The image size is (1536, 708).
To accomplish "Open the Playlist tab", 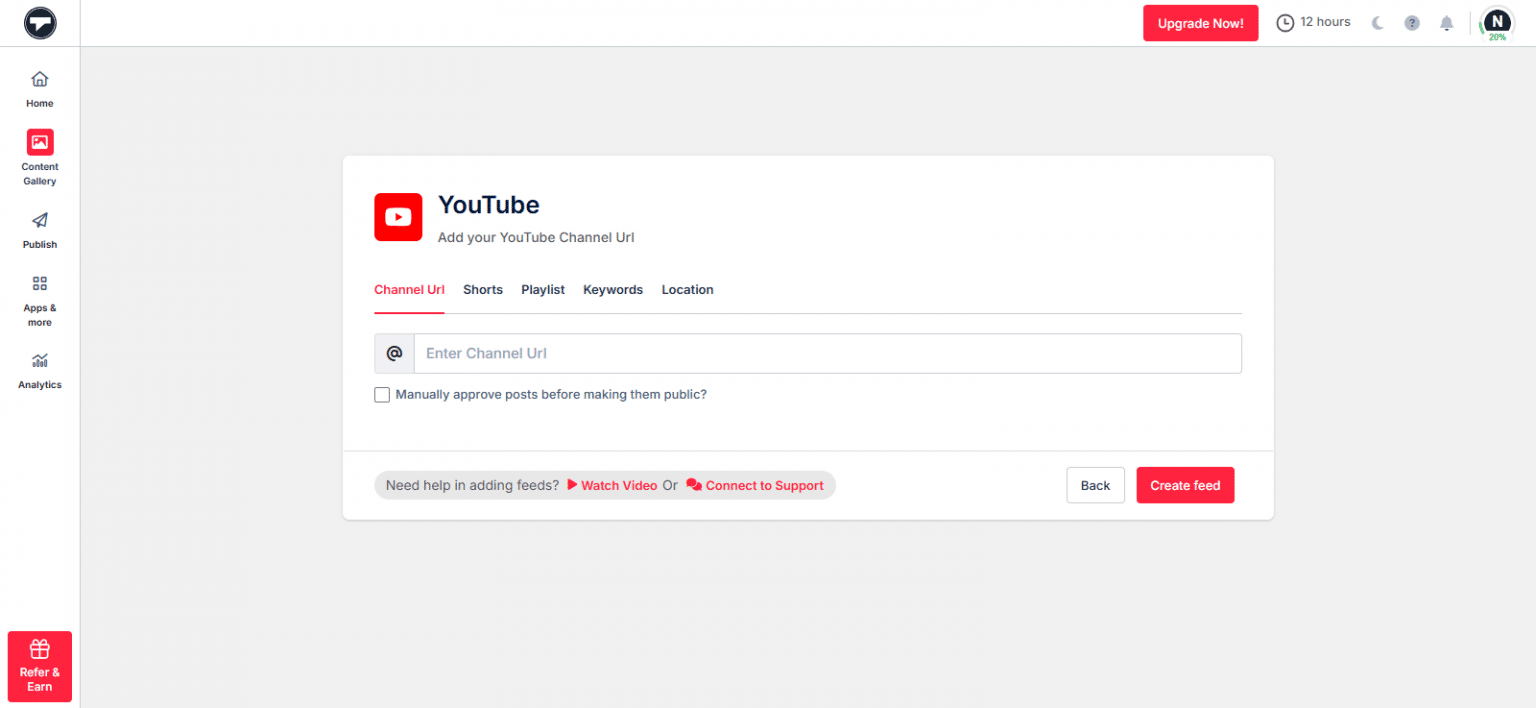I will pos(543,289).
